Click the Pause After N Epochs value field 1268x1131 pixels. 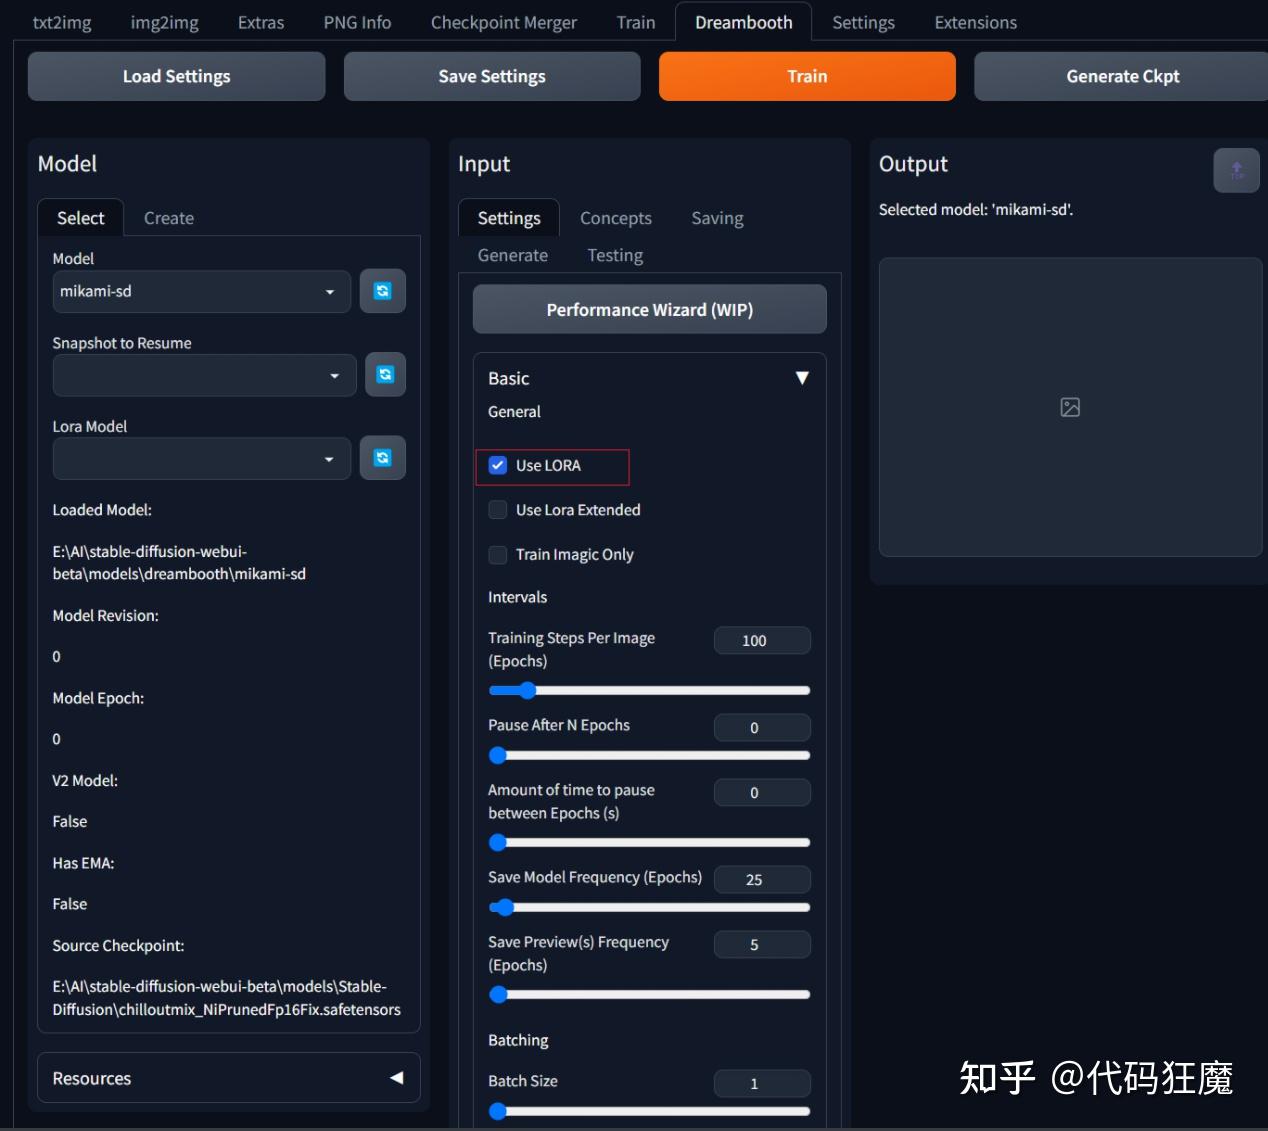point(762,727)
